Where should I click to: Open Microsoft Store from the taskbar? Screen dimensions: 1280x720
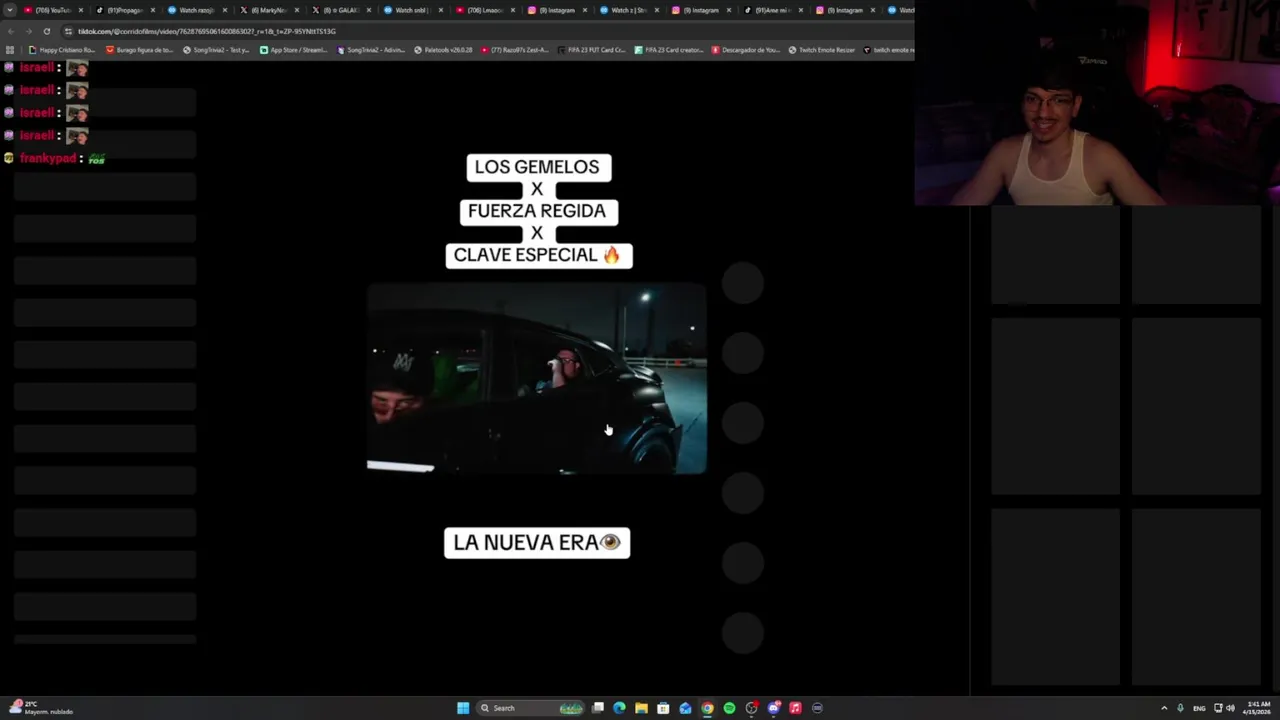663,708
